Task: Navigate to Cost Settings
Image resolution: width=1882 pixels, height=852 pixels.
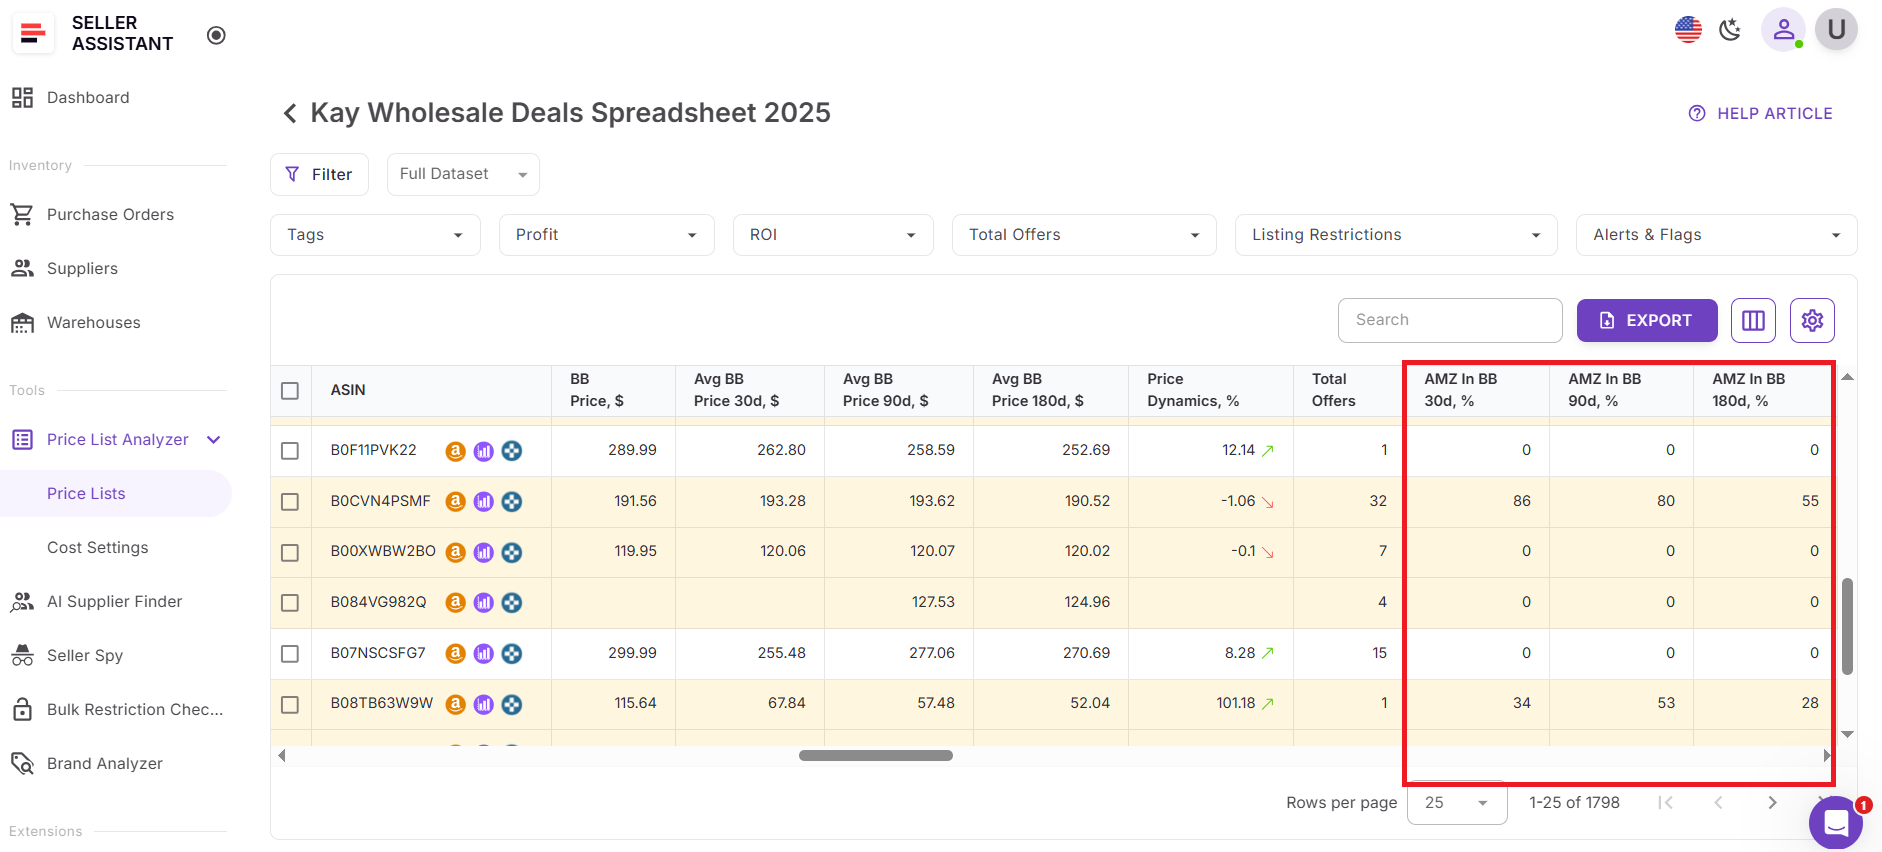Action: 97,548
